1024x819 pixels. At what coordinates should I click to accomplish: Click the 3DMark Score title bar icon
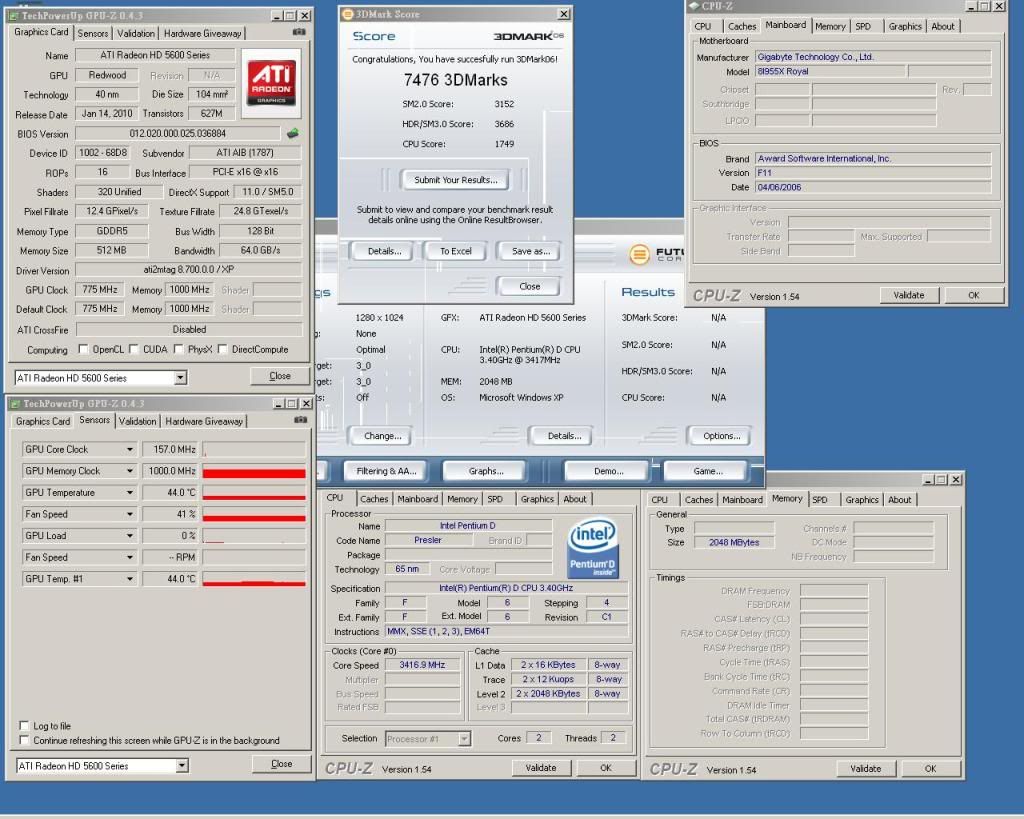(346, 14)
